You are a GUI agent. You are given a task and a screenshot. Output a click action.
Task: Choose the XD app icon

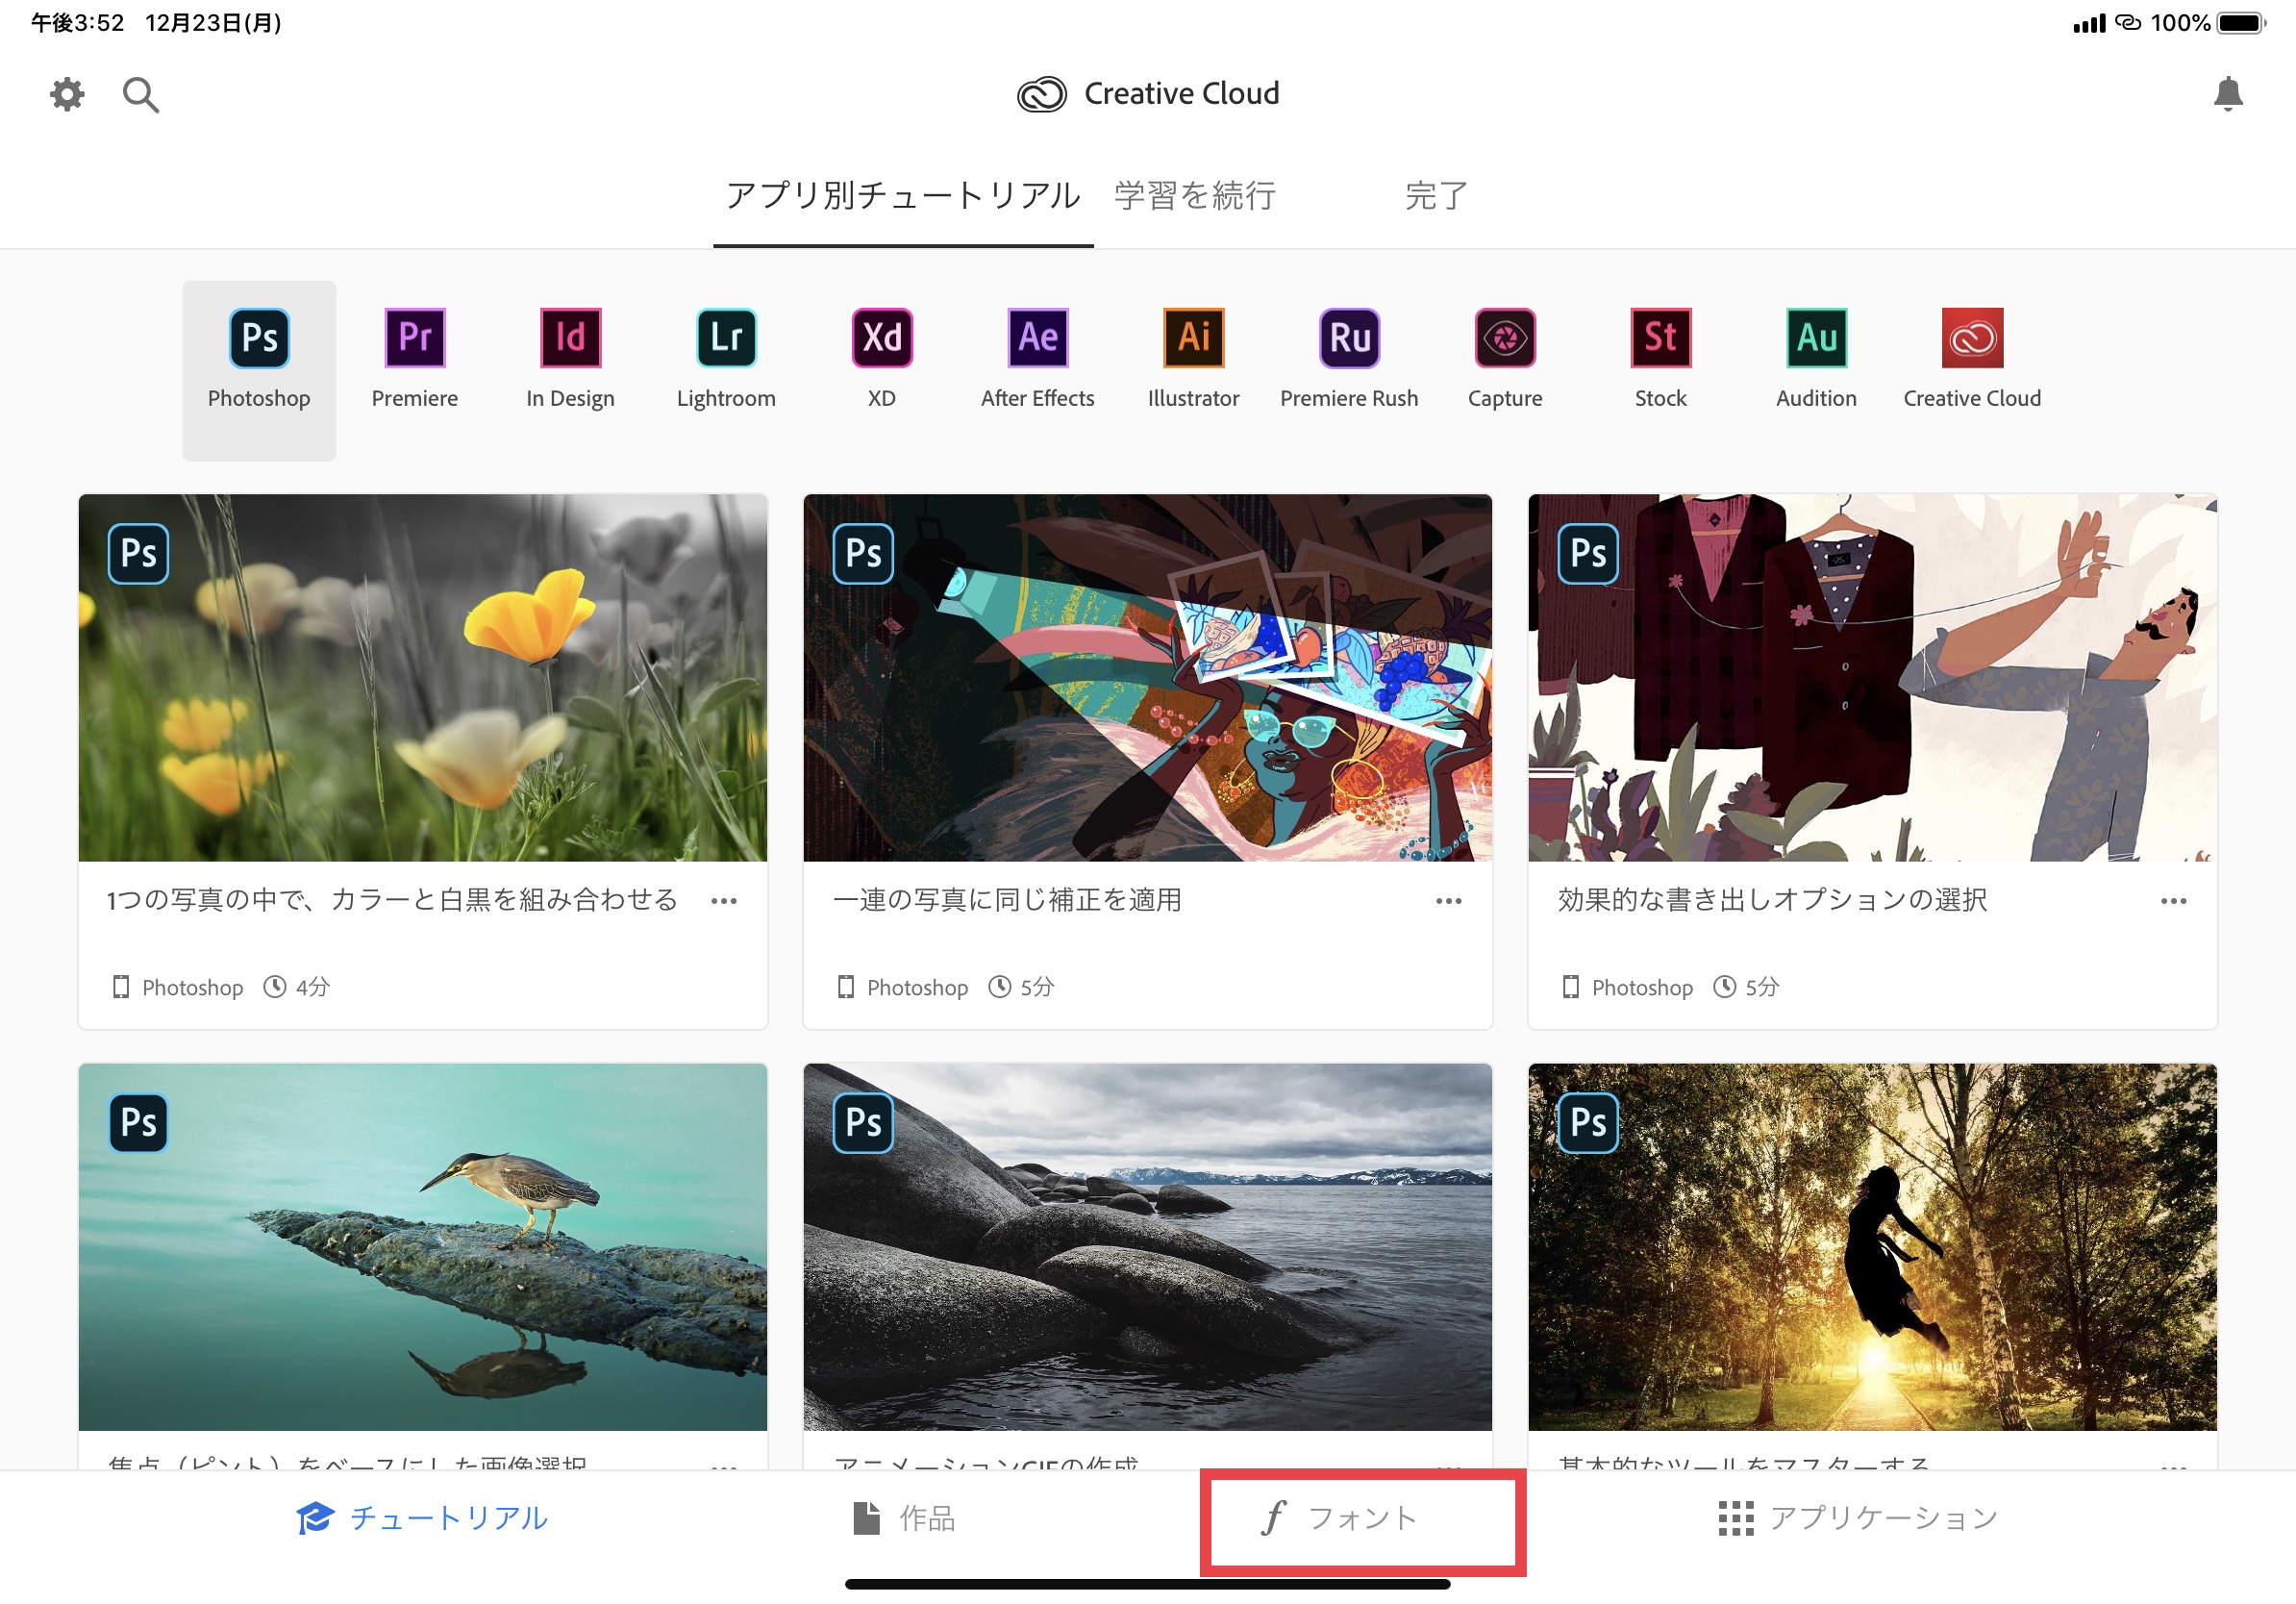tap(881, 339)
